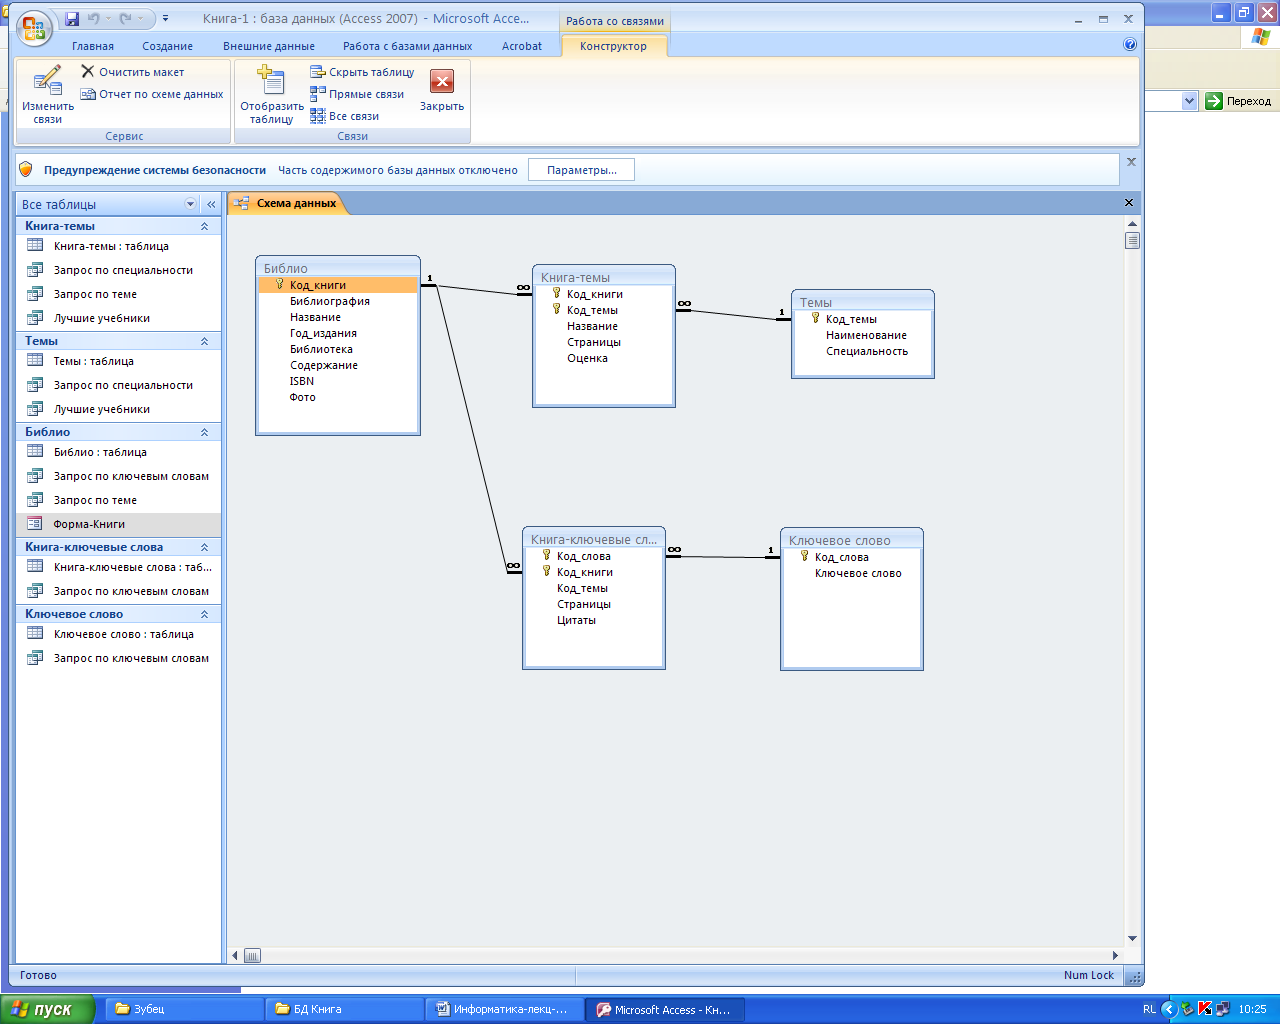Select Код_книги field in Библио table

[338, 285]
